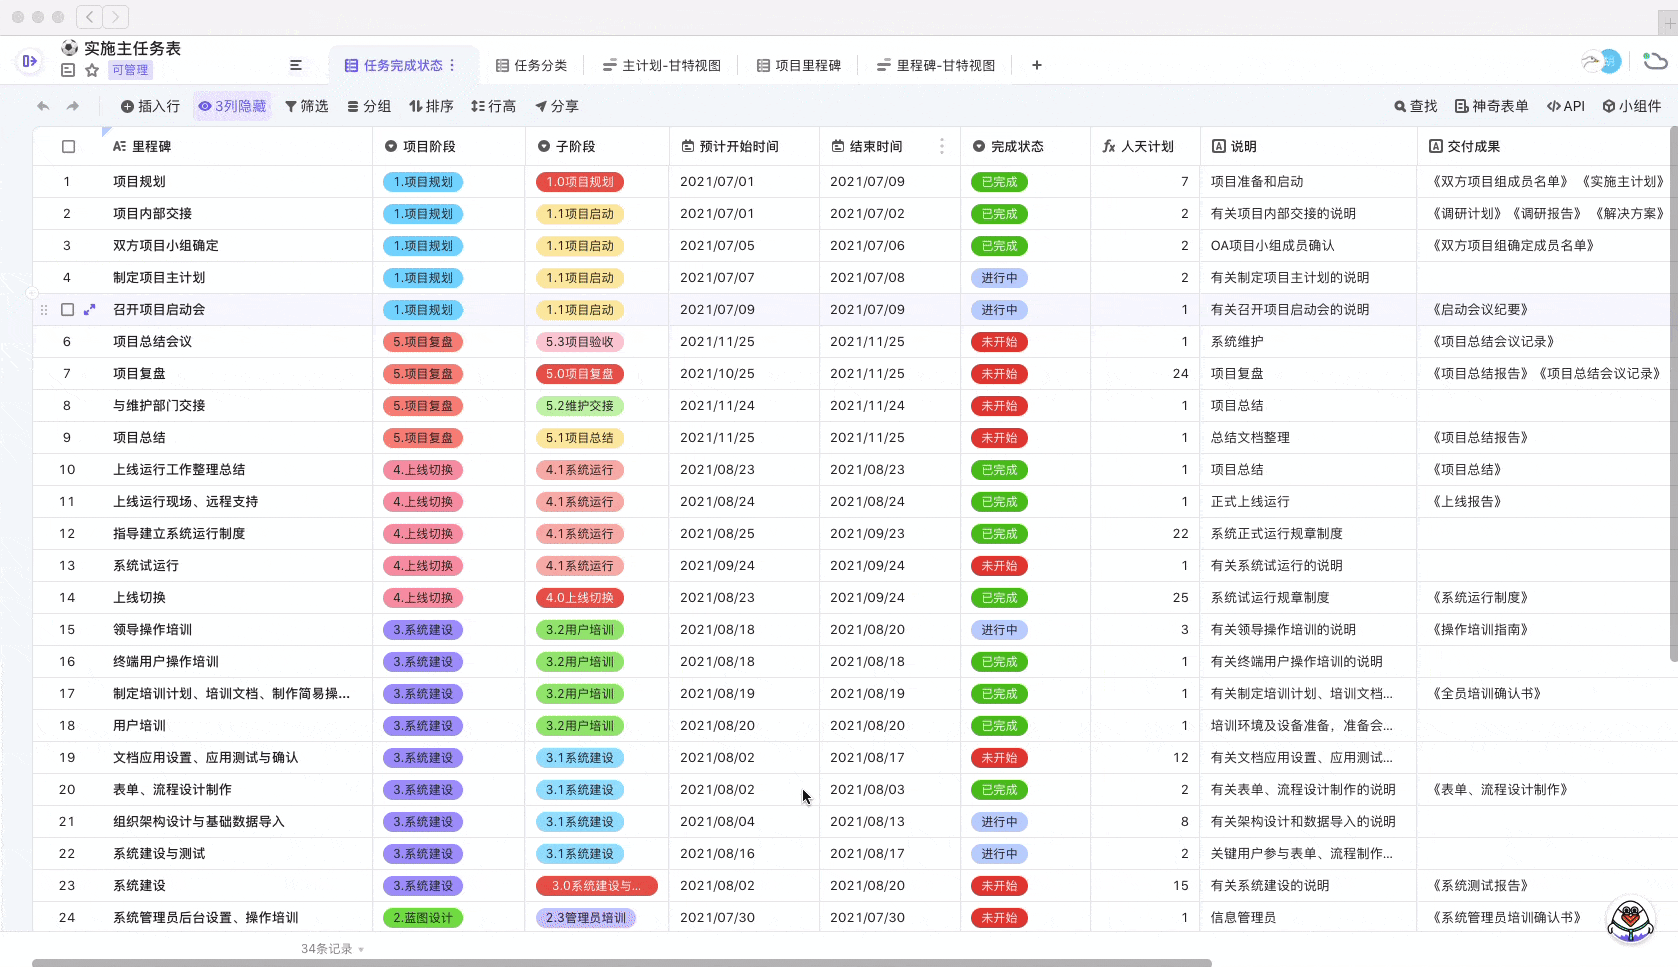
Task: Open the 神奇表单 magic form feature
Action: pyautogui.click(x=1491, y=106)
